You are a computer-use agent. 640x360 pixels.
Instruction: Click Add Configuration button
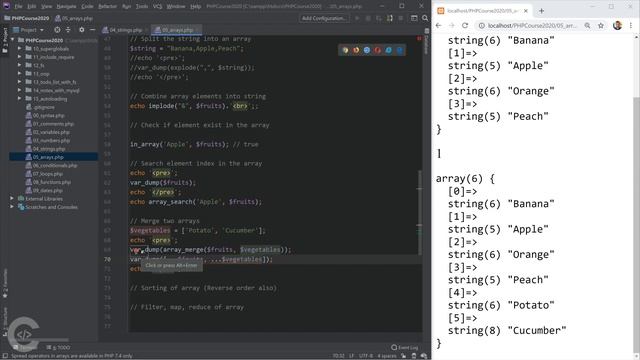pos(324,18)
